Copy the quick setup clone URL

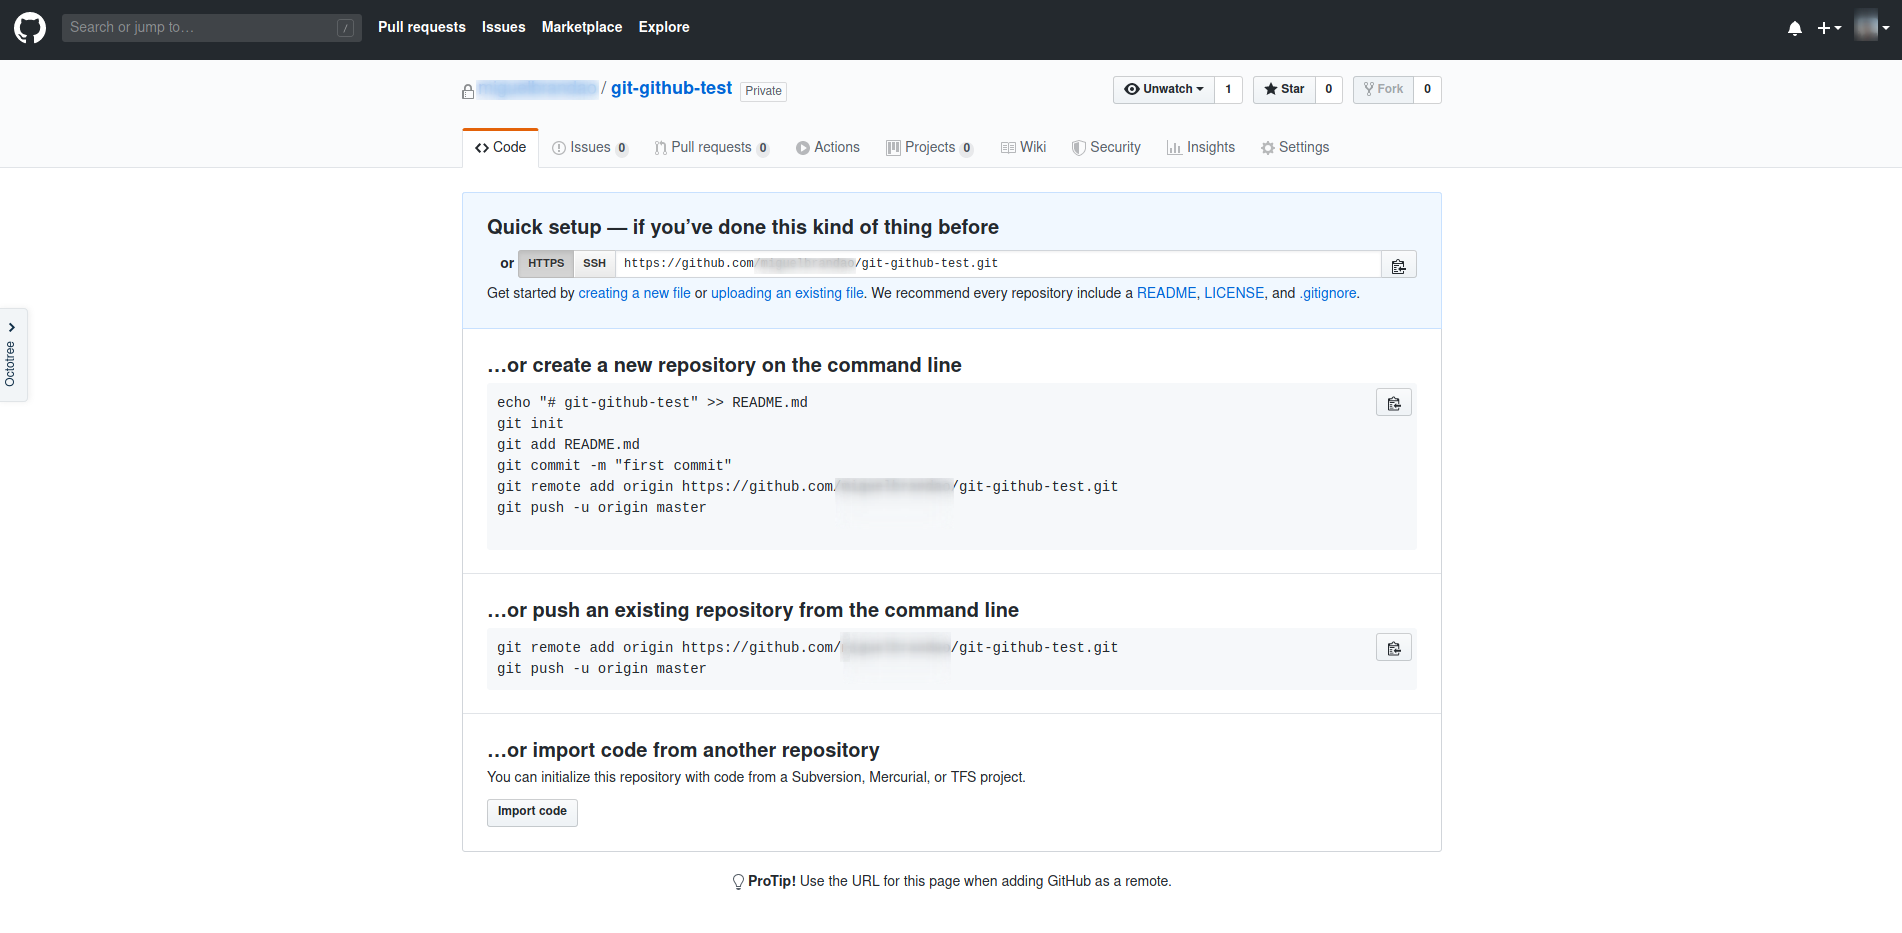coord(1399,265)
